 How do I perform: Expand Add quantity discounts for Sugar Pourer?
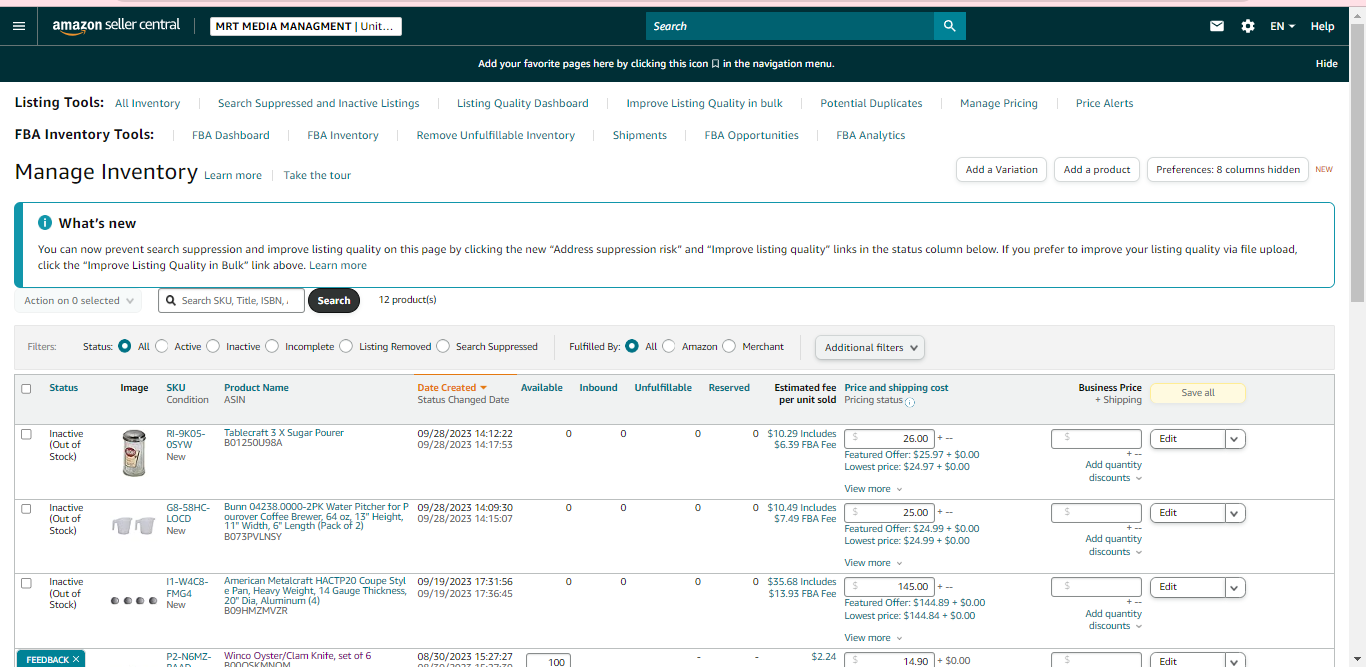point(1114,471)
